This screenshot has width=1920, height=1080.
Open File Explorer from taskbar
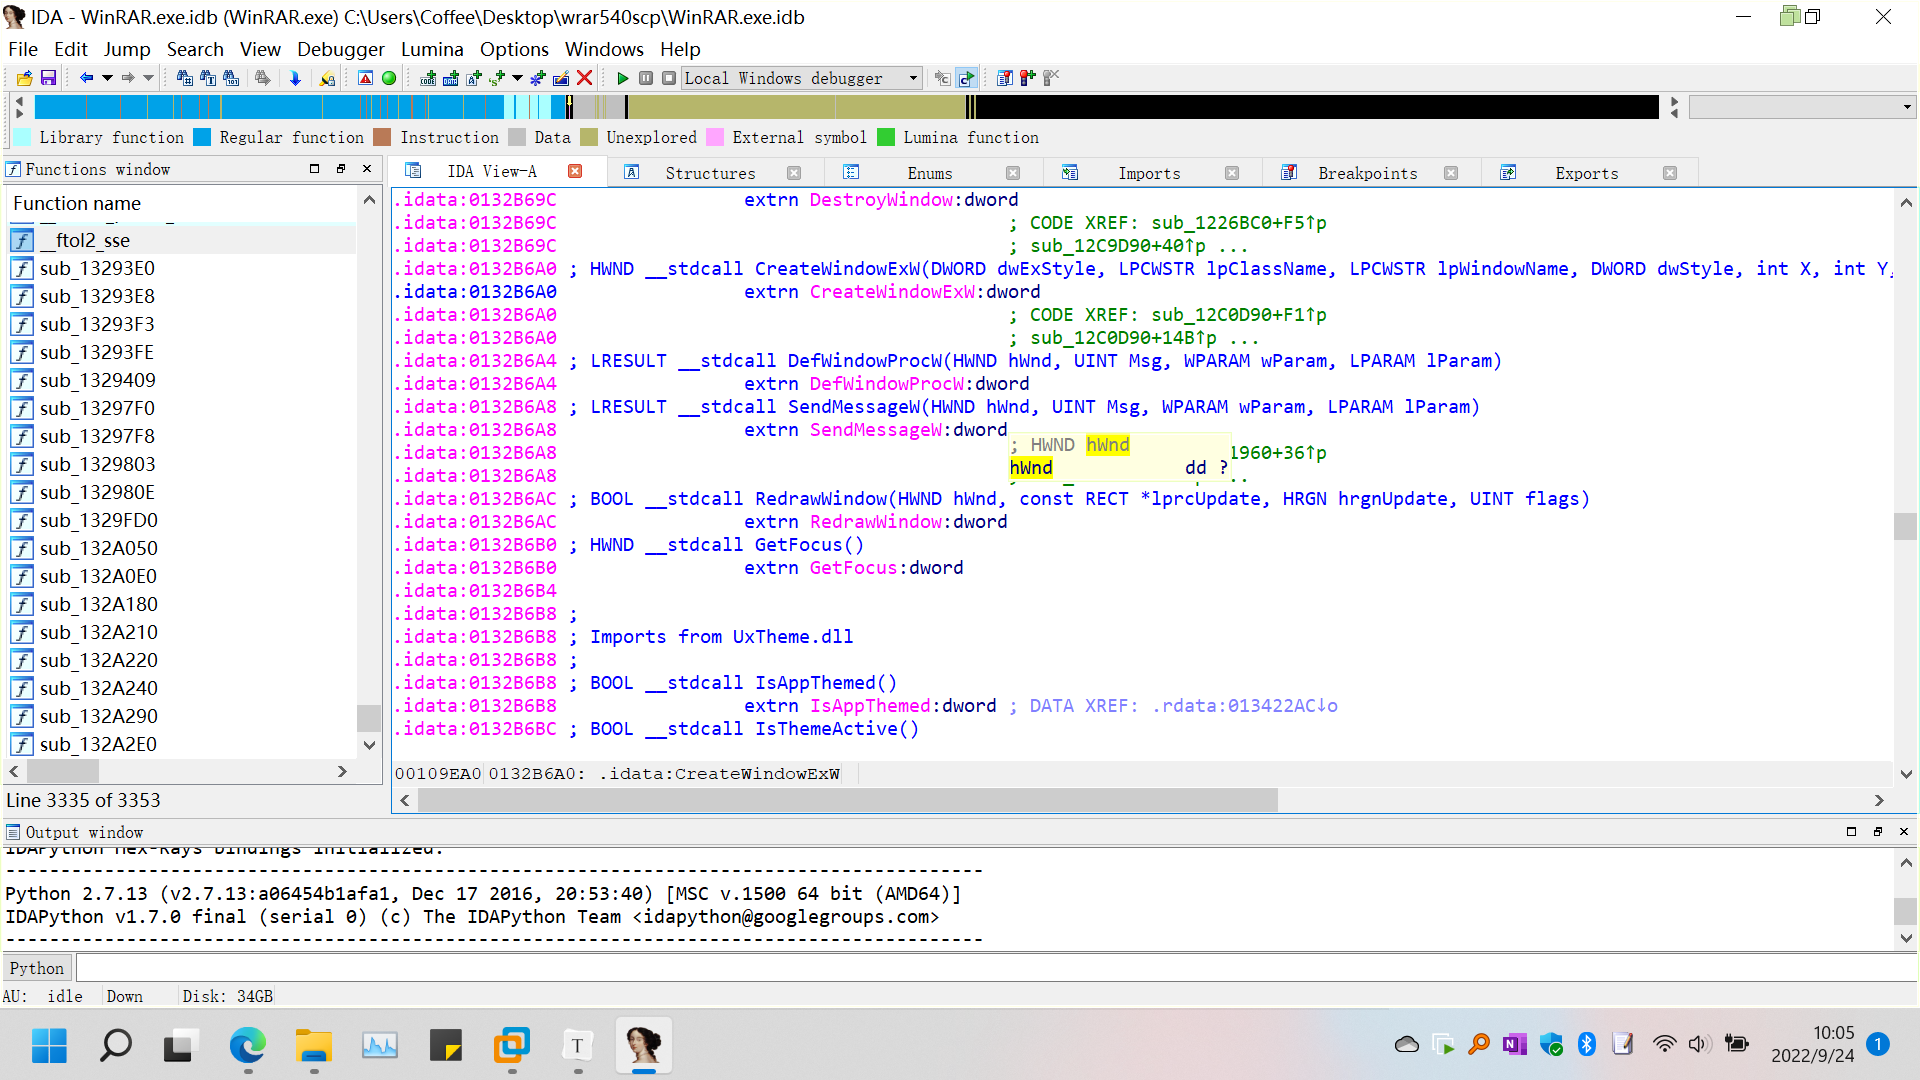click(x=313, y=1046)
